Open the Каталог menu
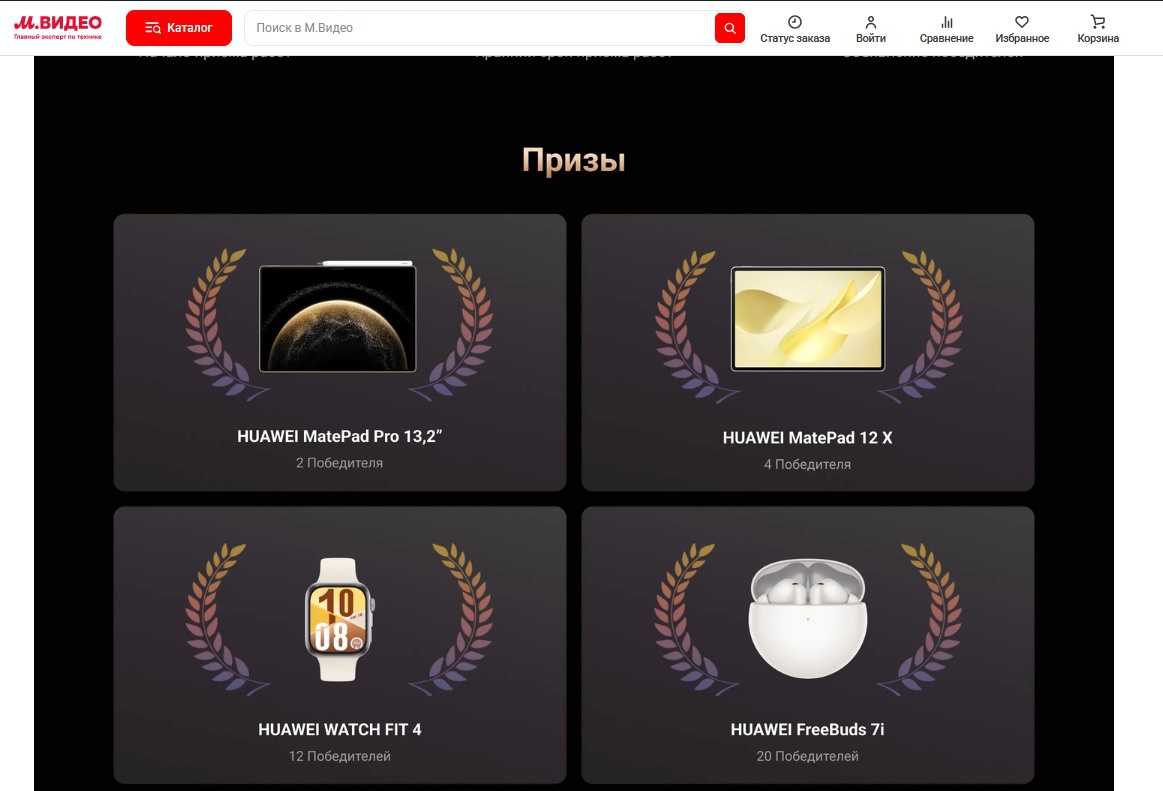The width and height of the screenshot is (1163, 791). pyautogui.click(x=179, y=28)
